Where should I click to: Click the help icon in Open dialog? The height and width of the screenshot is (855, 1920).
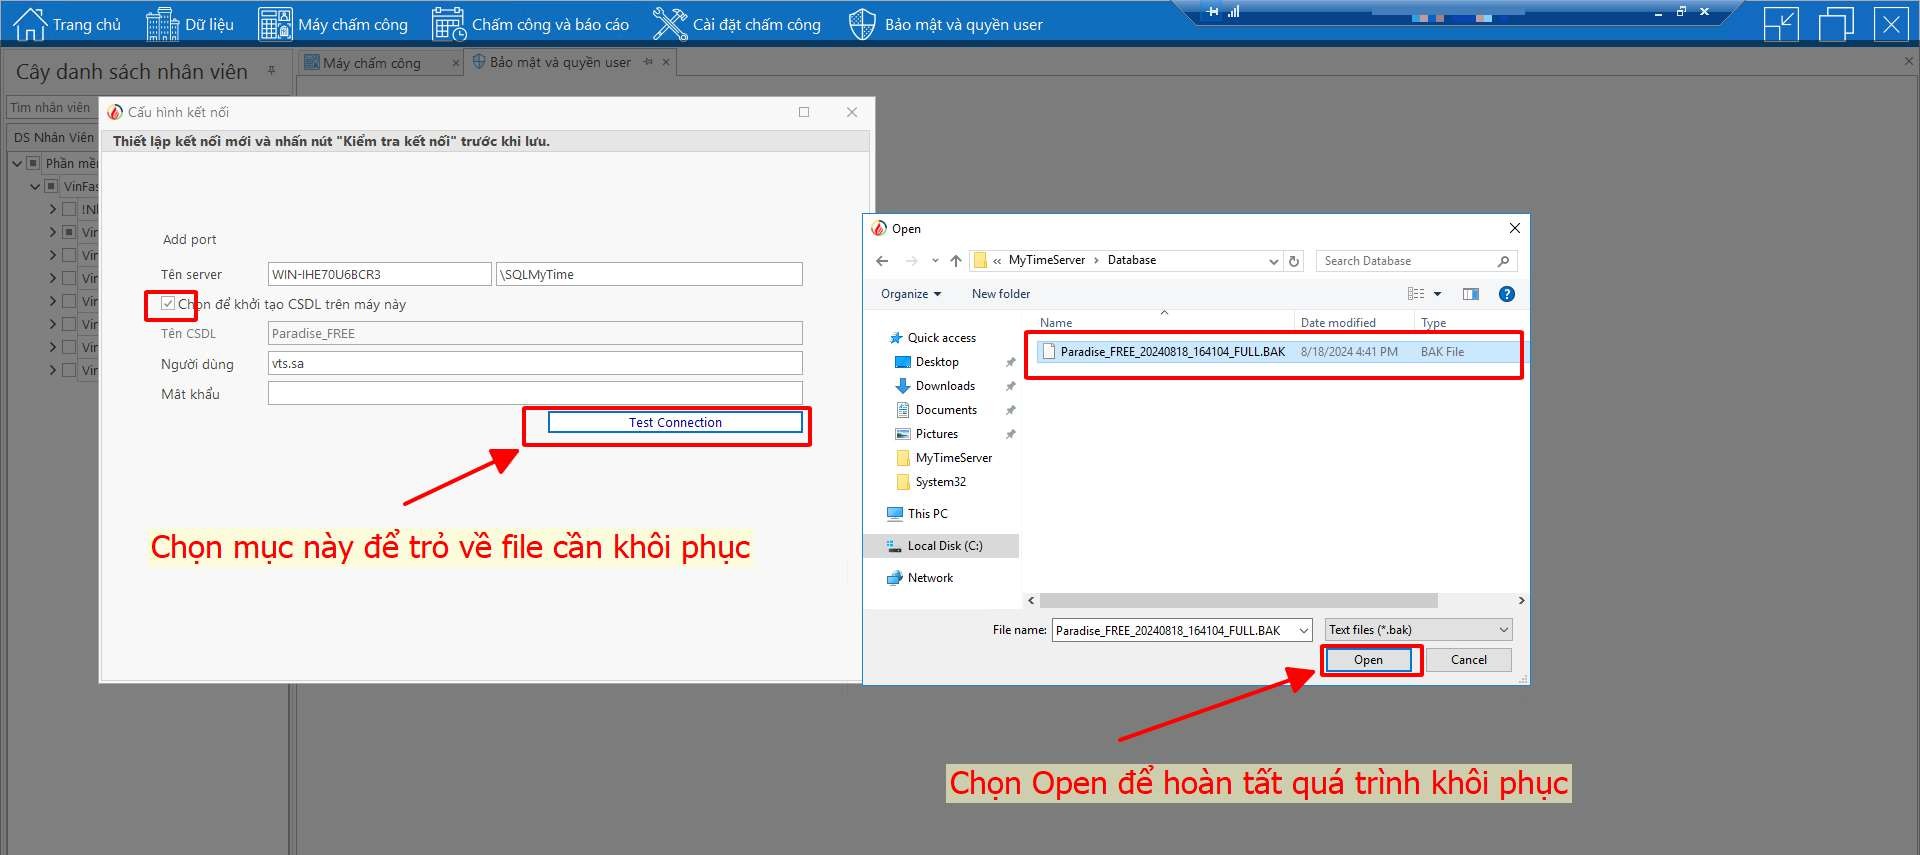(x=1506, y=294)
